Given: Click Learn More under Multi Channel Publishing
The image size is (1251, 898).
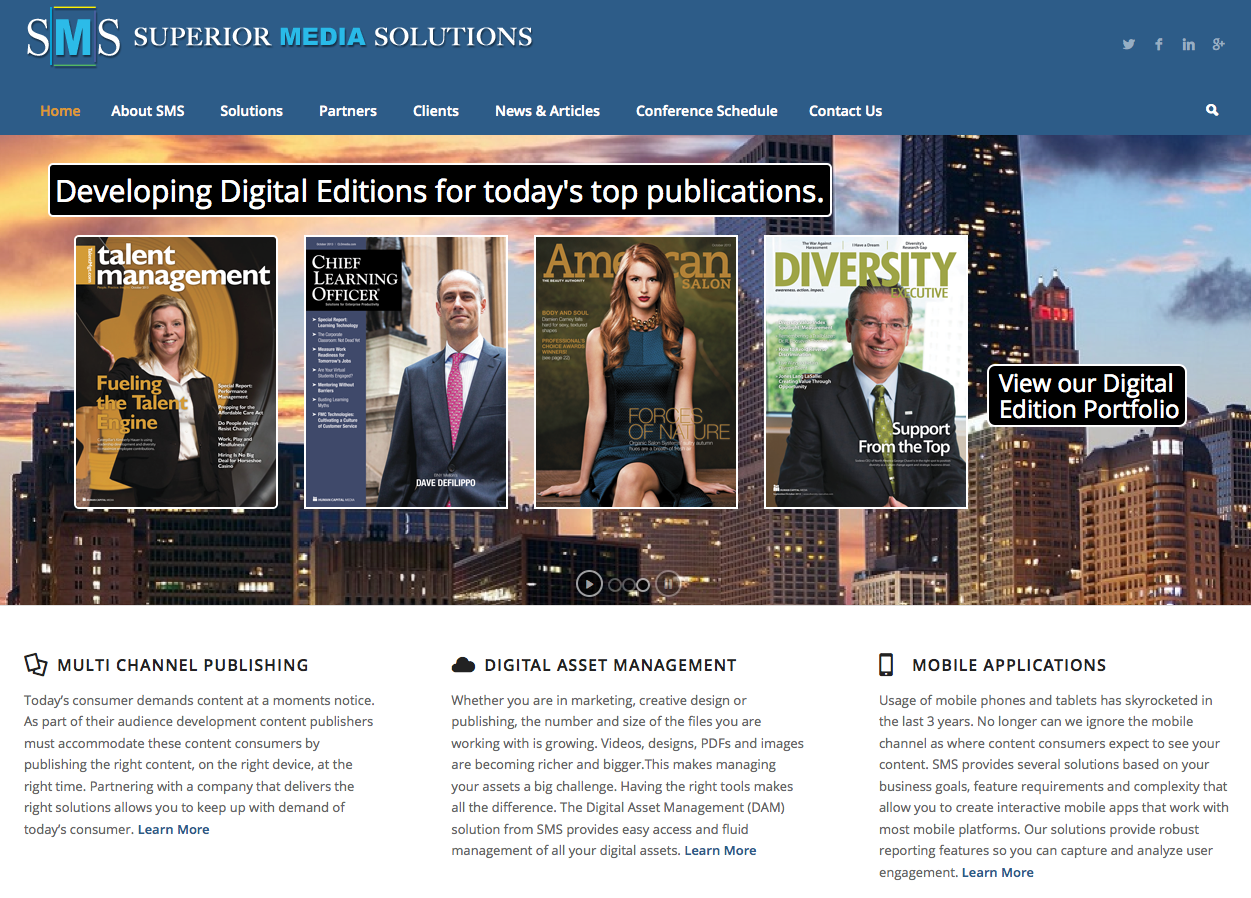Looking at the screenshot, I should tap(174, 829).
